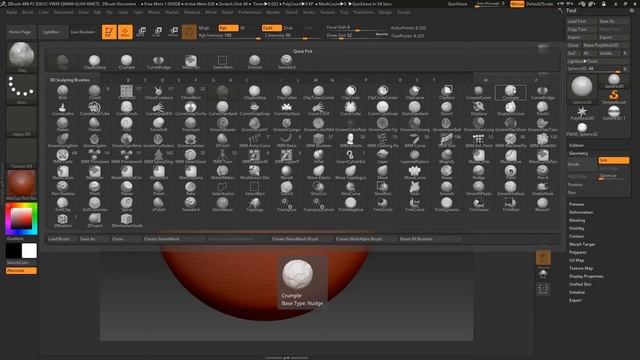640x360 pixels.
Task: Click the Load Brush button
Action: (60, 239)
